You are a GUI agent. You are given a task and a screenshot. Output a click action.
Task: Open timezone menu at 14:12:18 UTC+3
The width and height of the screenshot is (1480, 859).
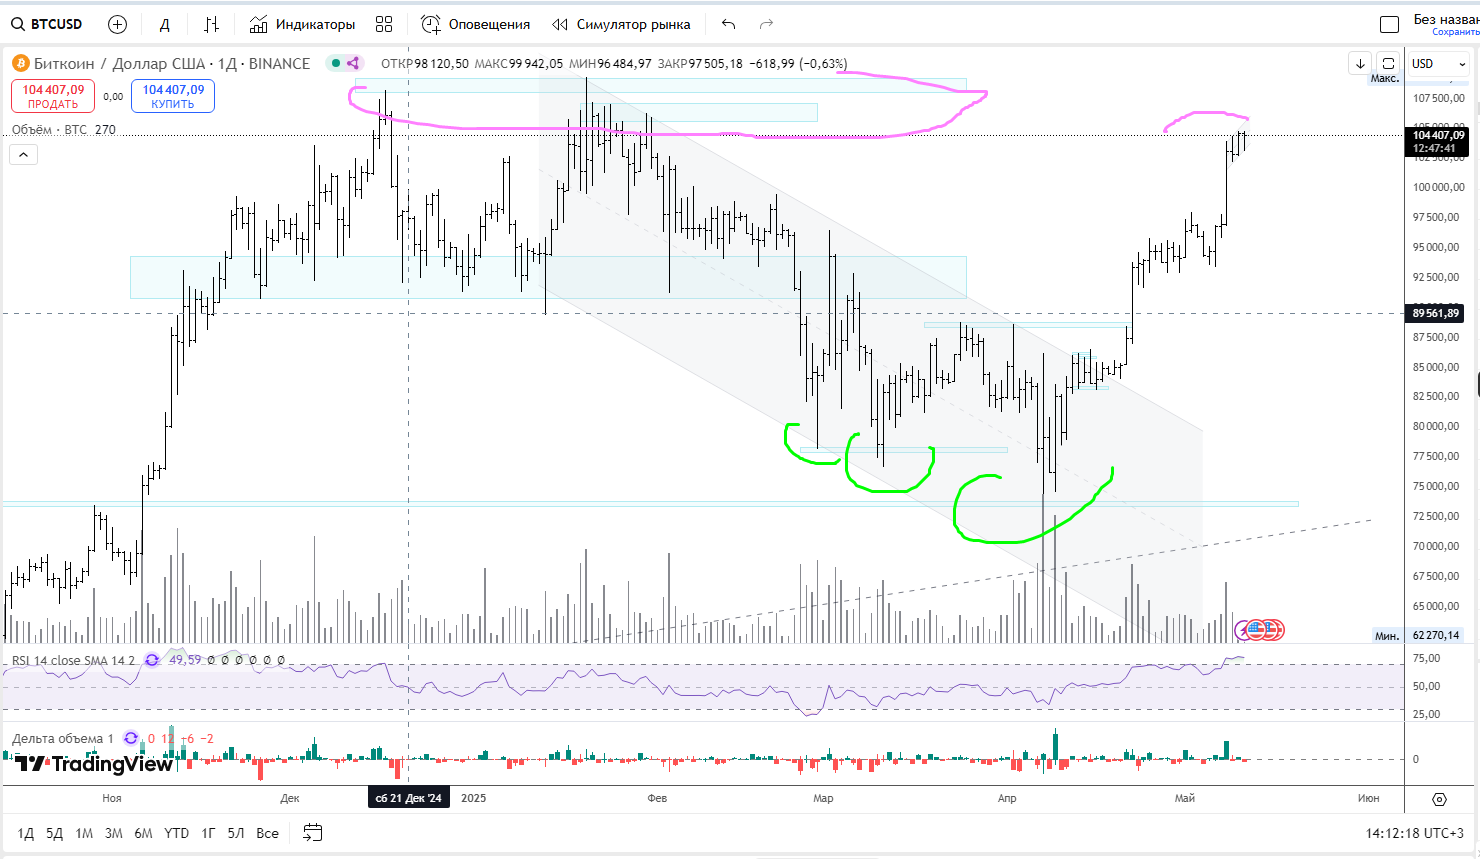tap(1415, 833)
